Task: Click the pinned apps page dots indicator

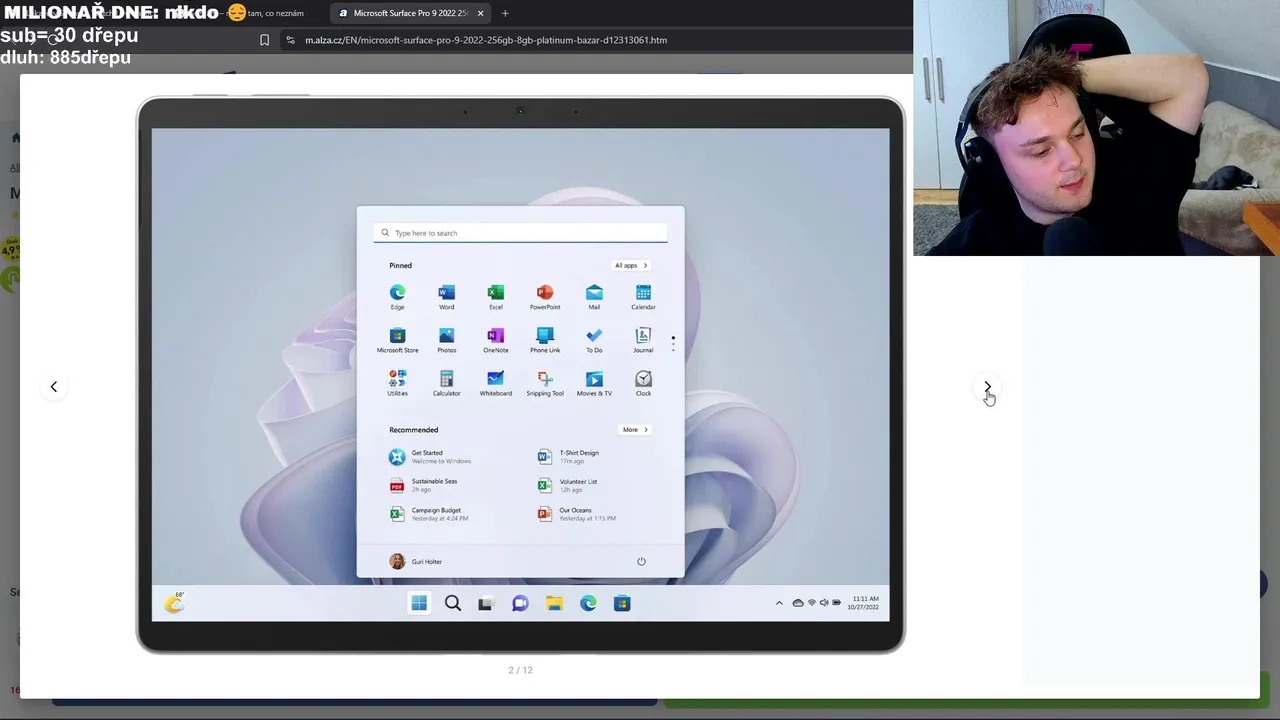Action: [673, 343]
